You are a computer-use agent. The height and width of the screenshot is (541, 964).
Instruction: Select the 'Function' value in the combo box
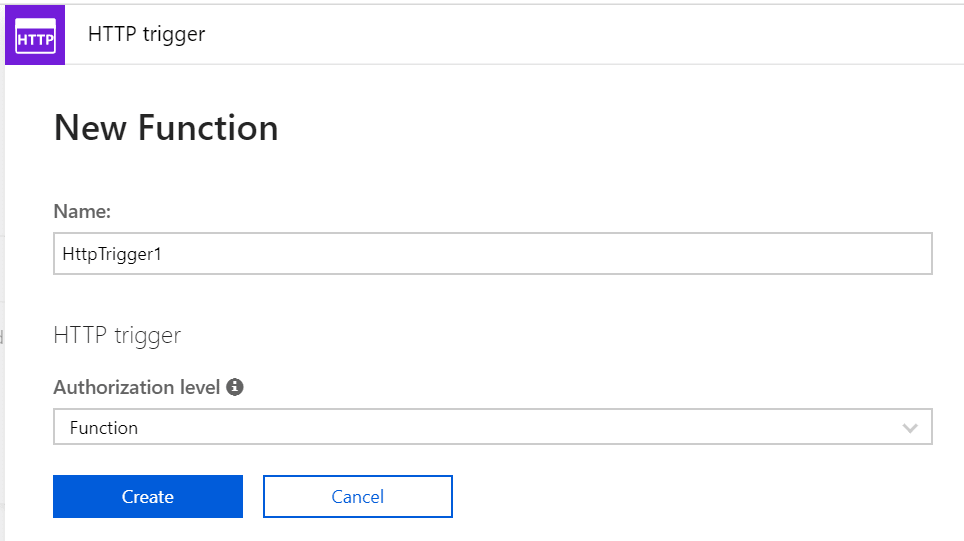[x=104, y=428]
